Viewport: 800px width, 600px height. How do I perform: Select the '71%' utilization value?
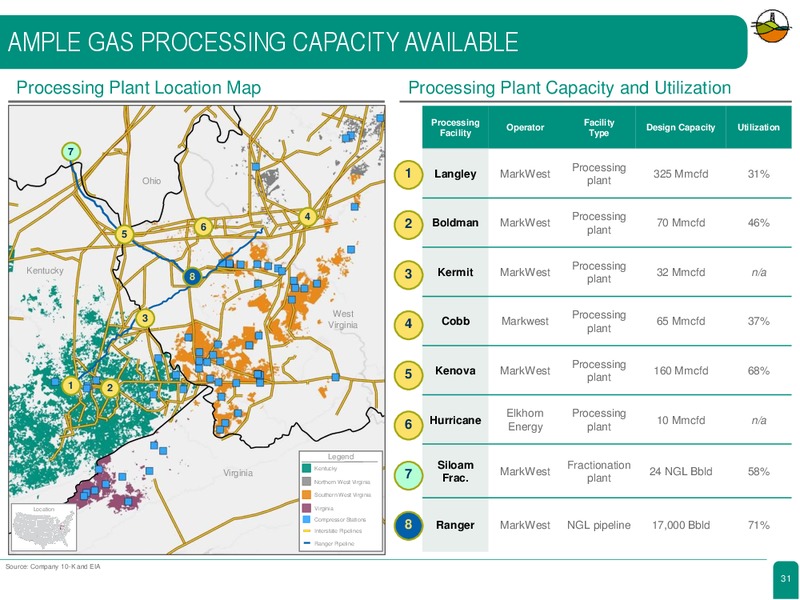tap(759, 525)
